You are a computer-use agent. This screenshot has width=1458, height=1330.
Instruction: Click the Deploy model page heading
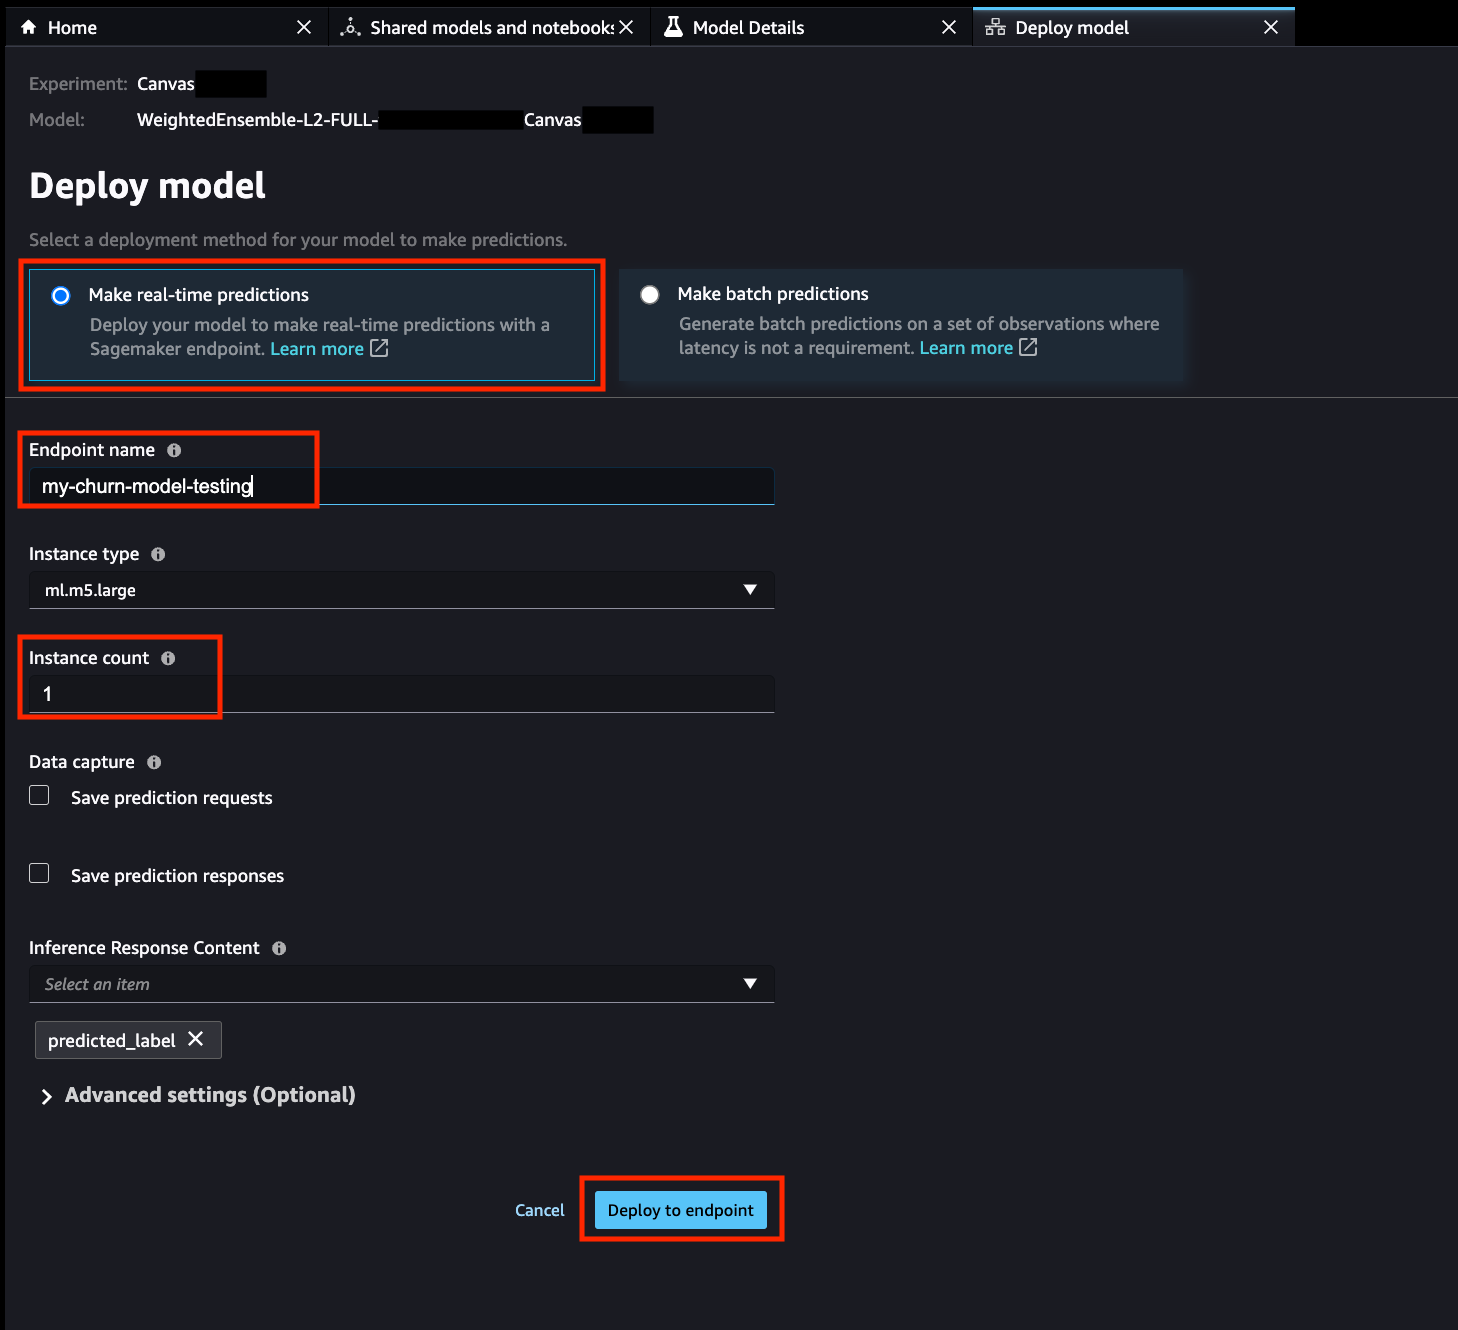[148, 186]
